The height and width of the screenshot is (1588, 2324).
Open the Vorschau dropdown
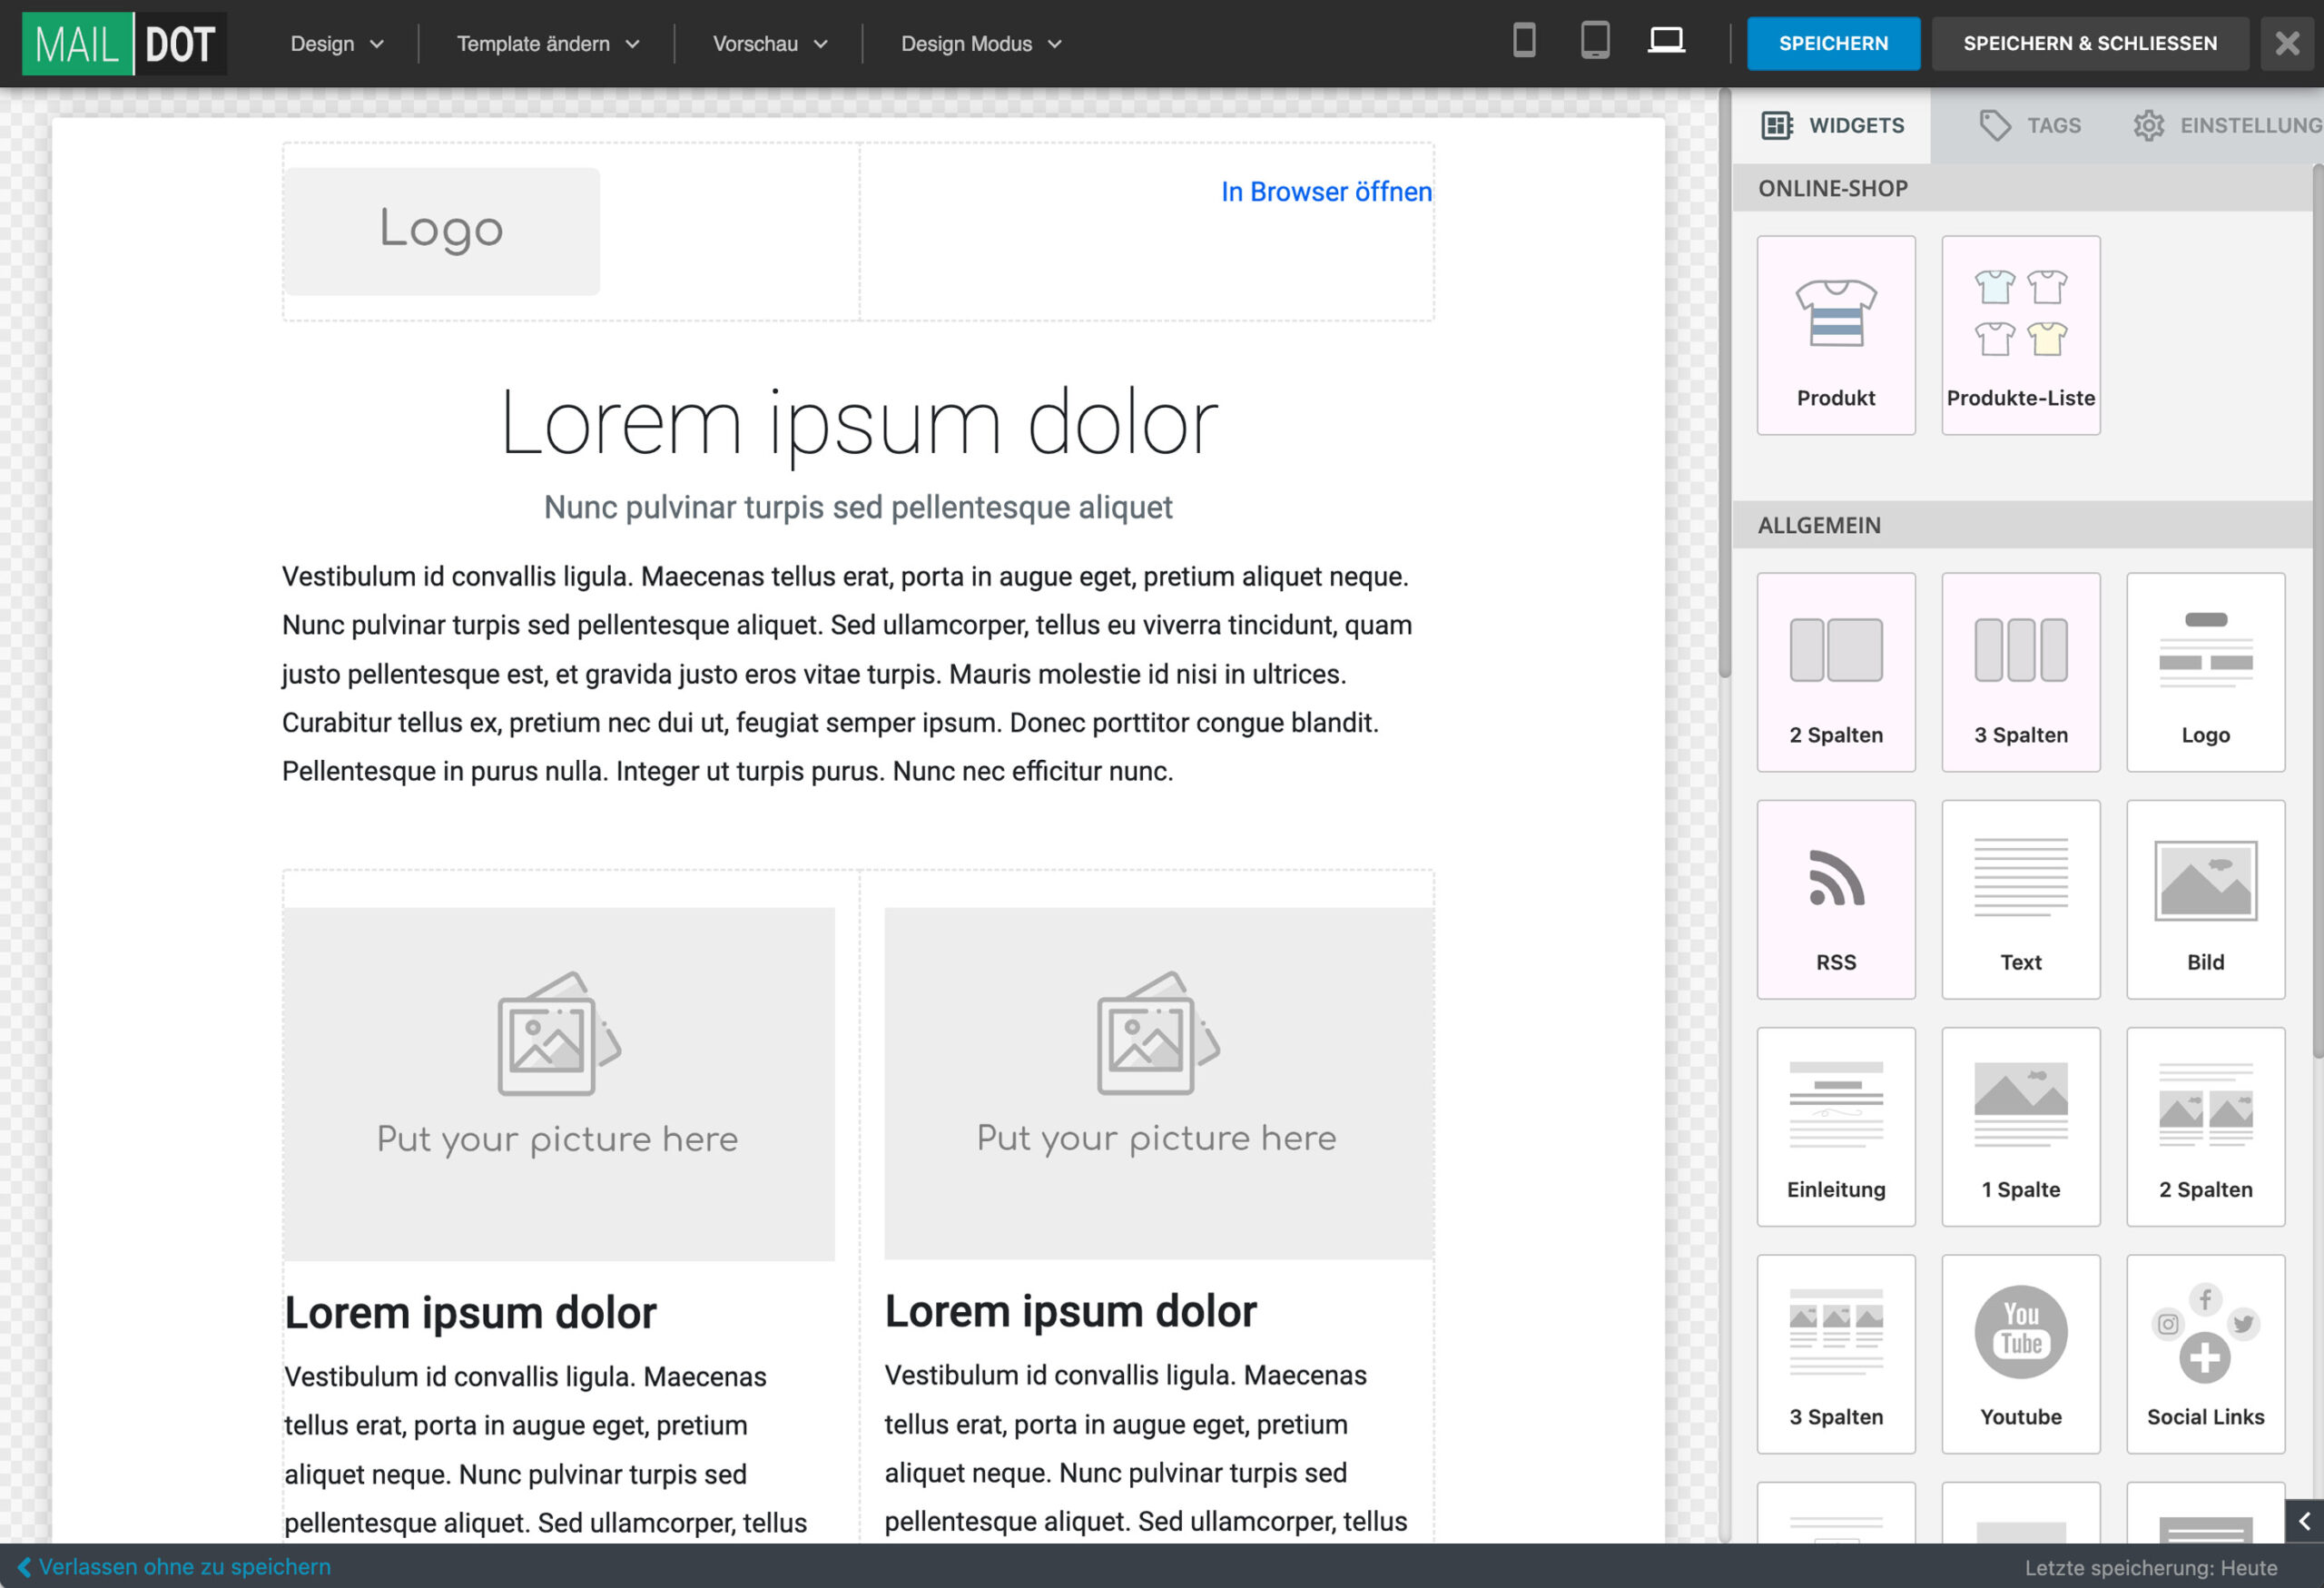point(769,44)
